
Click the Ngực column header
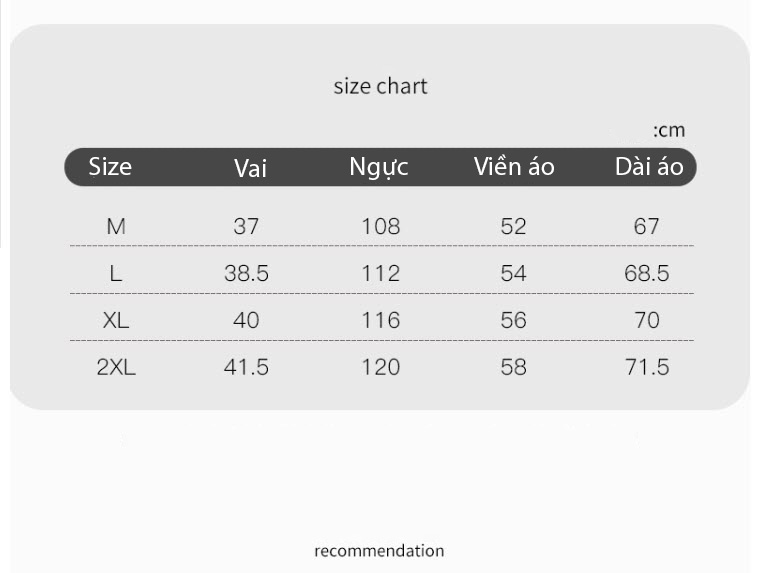coord(379,168)
